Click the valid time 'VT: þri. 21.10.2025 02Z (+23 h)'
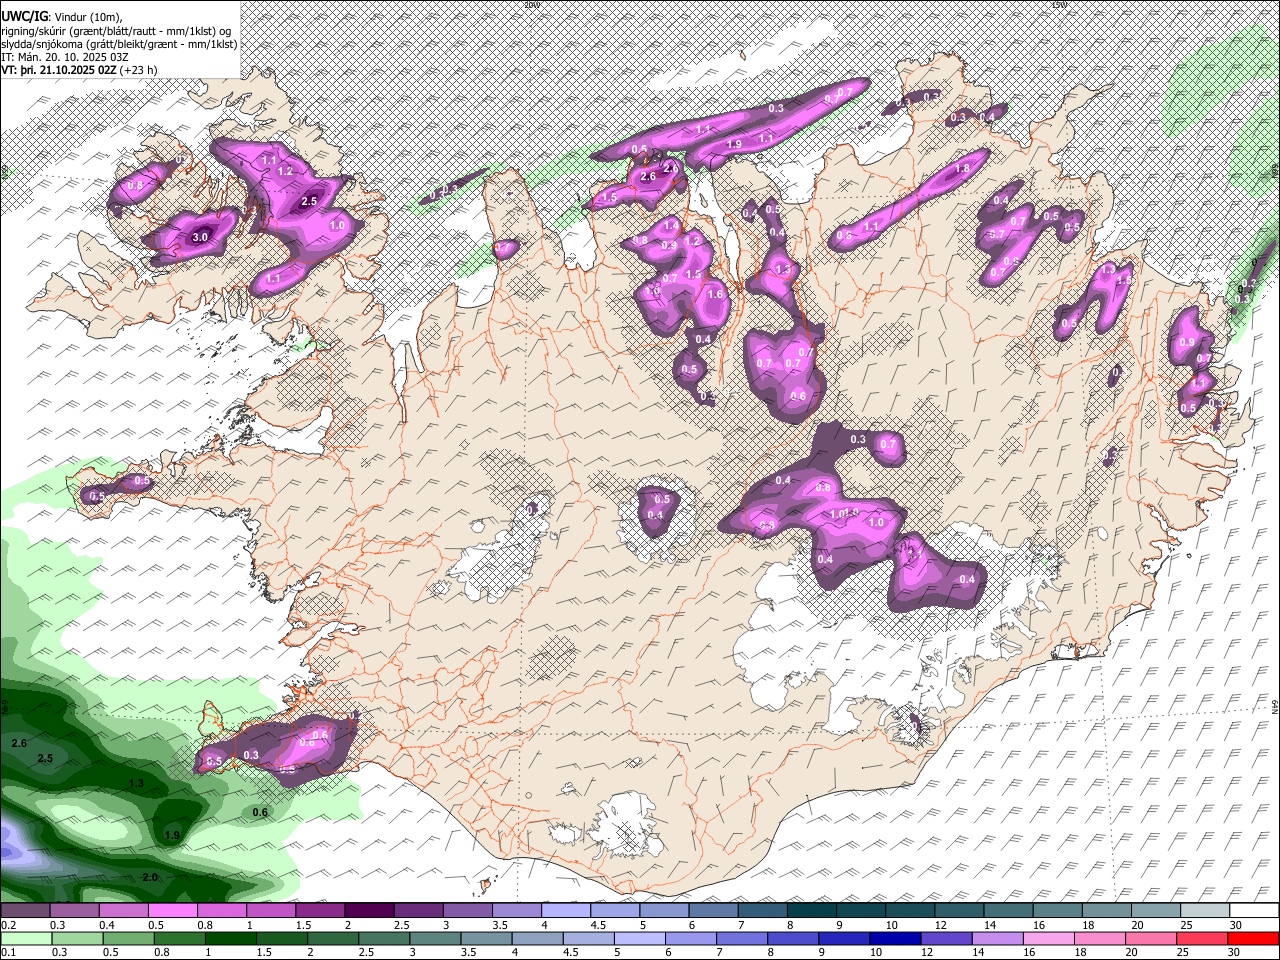Viewport: 1280px width, 960px height. coord(79,70)
